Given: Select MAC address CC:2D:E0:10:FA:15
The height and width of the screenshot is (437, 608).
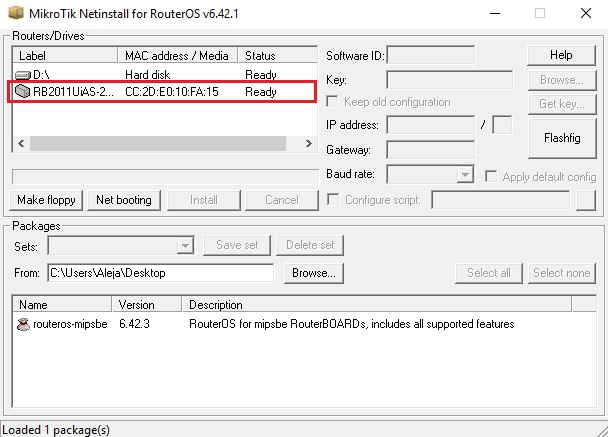Looking at the screenshot, I should (x=172, y=92).
